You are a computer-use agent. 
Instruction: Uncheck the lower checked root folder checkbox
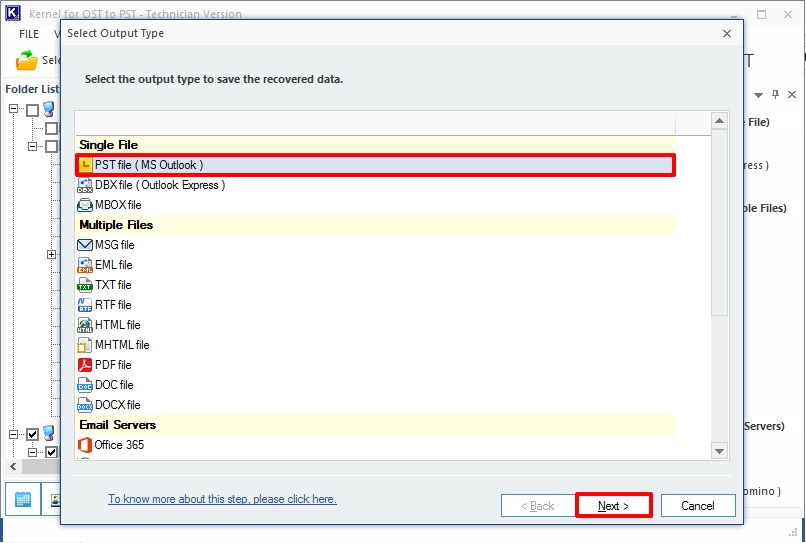33,434
